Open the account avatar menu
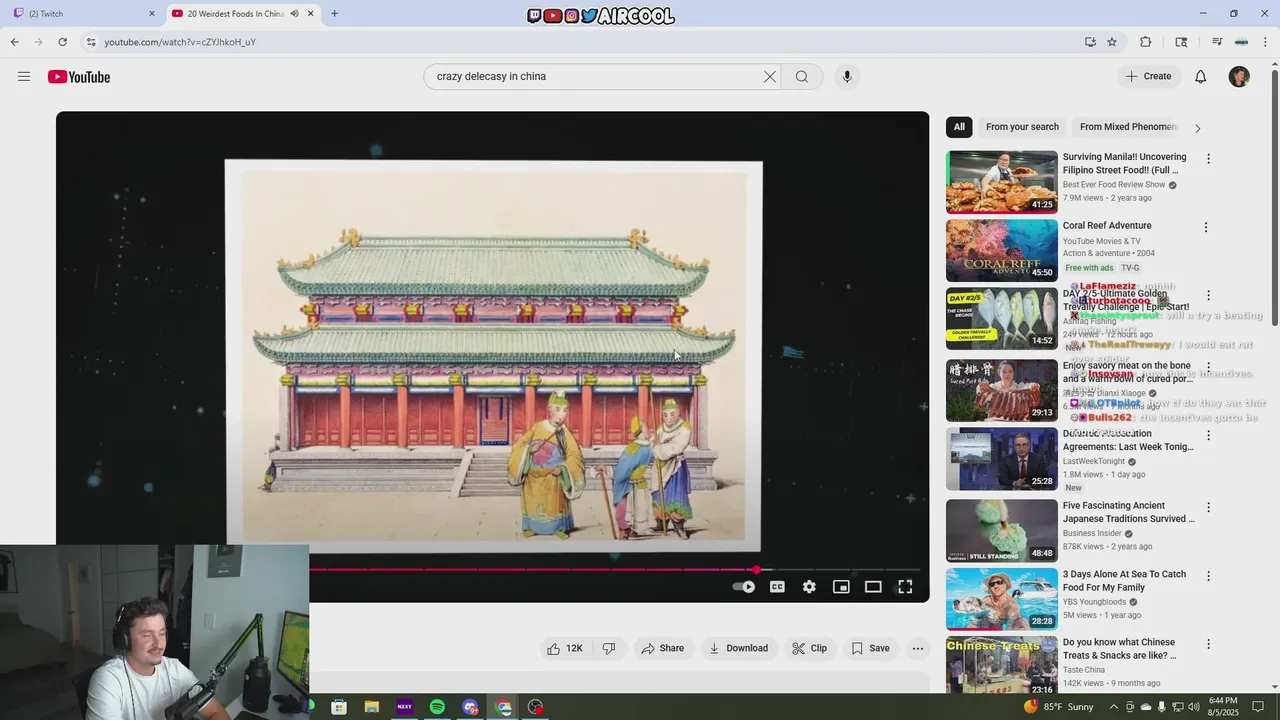Screen dimensions: 1280x720 1239,77
